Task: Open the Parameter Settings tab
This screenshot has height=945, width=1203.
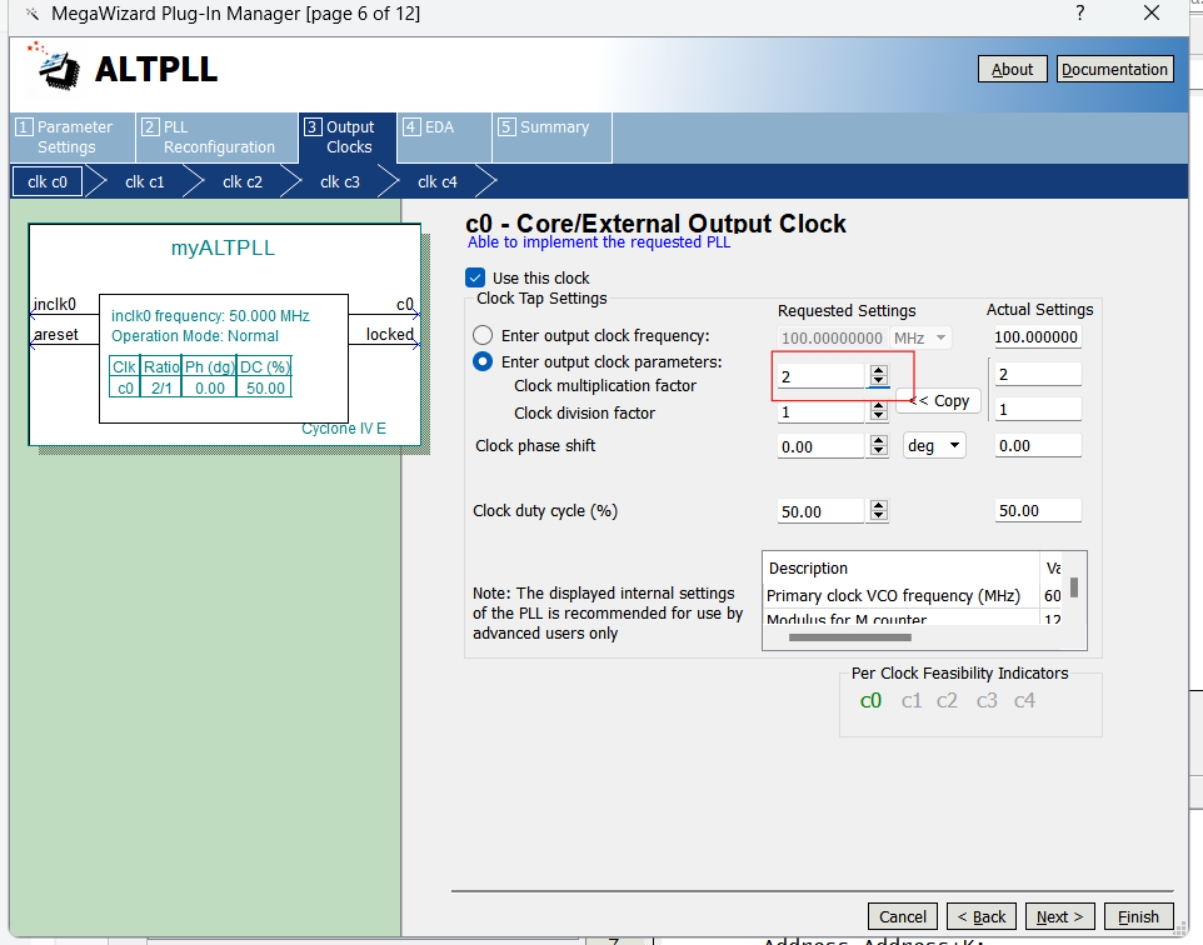Action: coord(71,137)
